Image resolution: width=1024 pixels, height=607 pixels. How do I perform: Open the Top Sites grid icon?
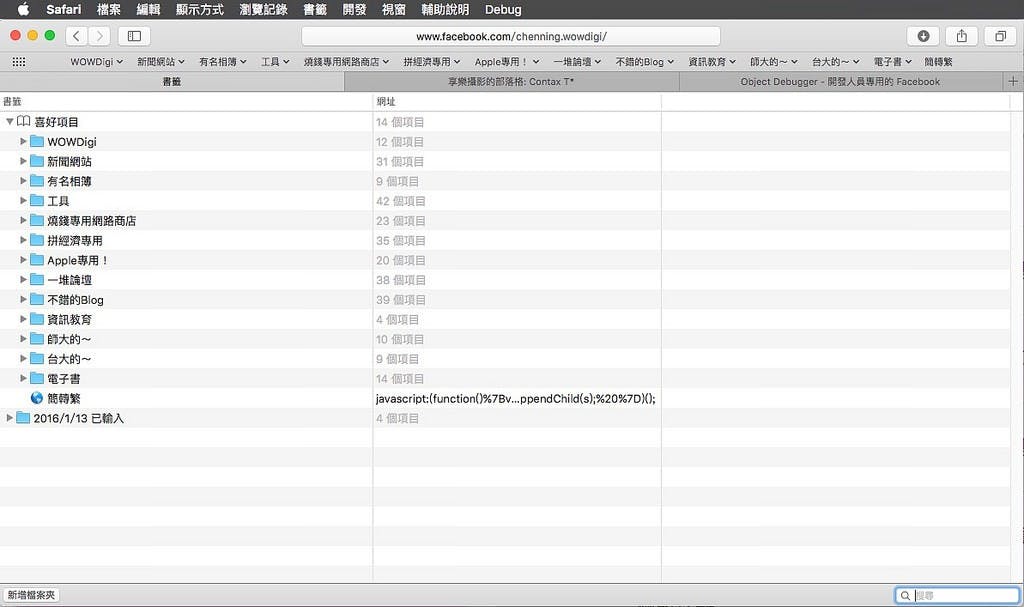[19, 62]
